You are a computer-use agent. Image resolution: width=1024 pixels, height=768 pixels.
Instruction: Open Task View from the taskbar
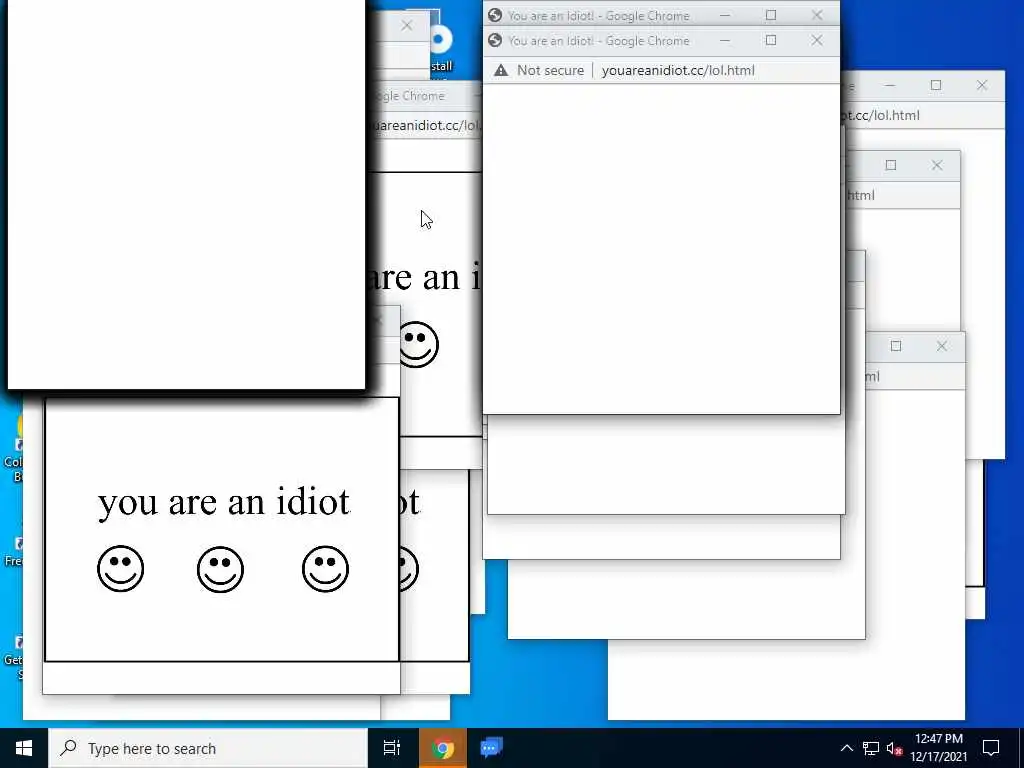392,748
